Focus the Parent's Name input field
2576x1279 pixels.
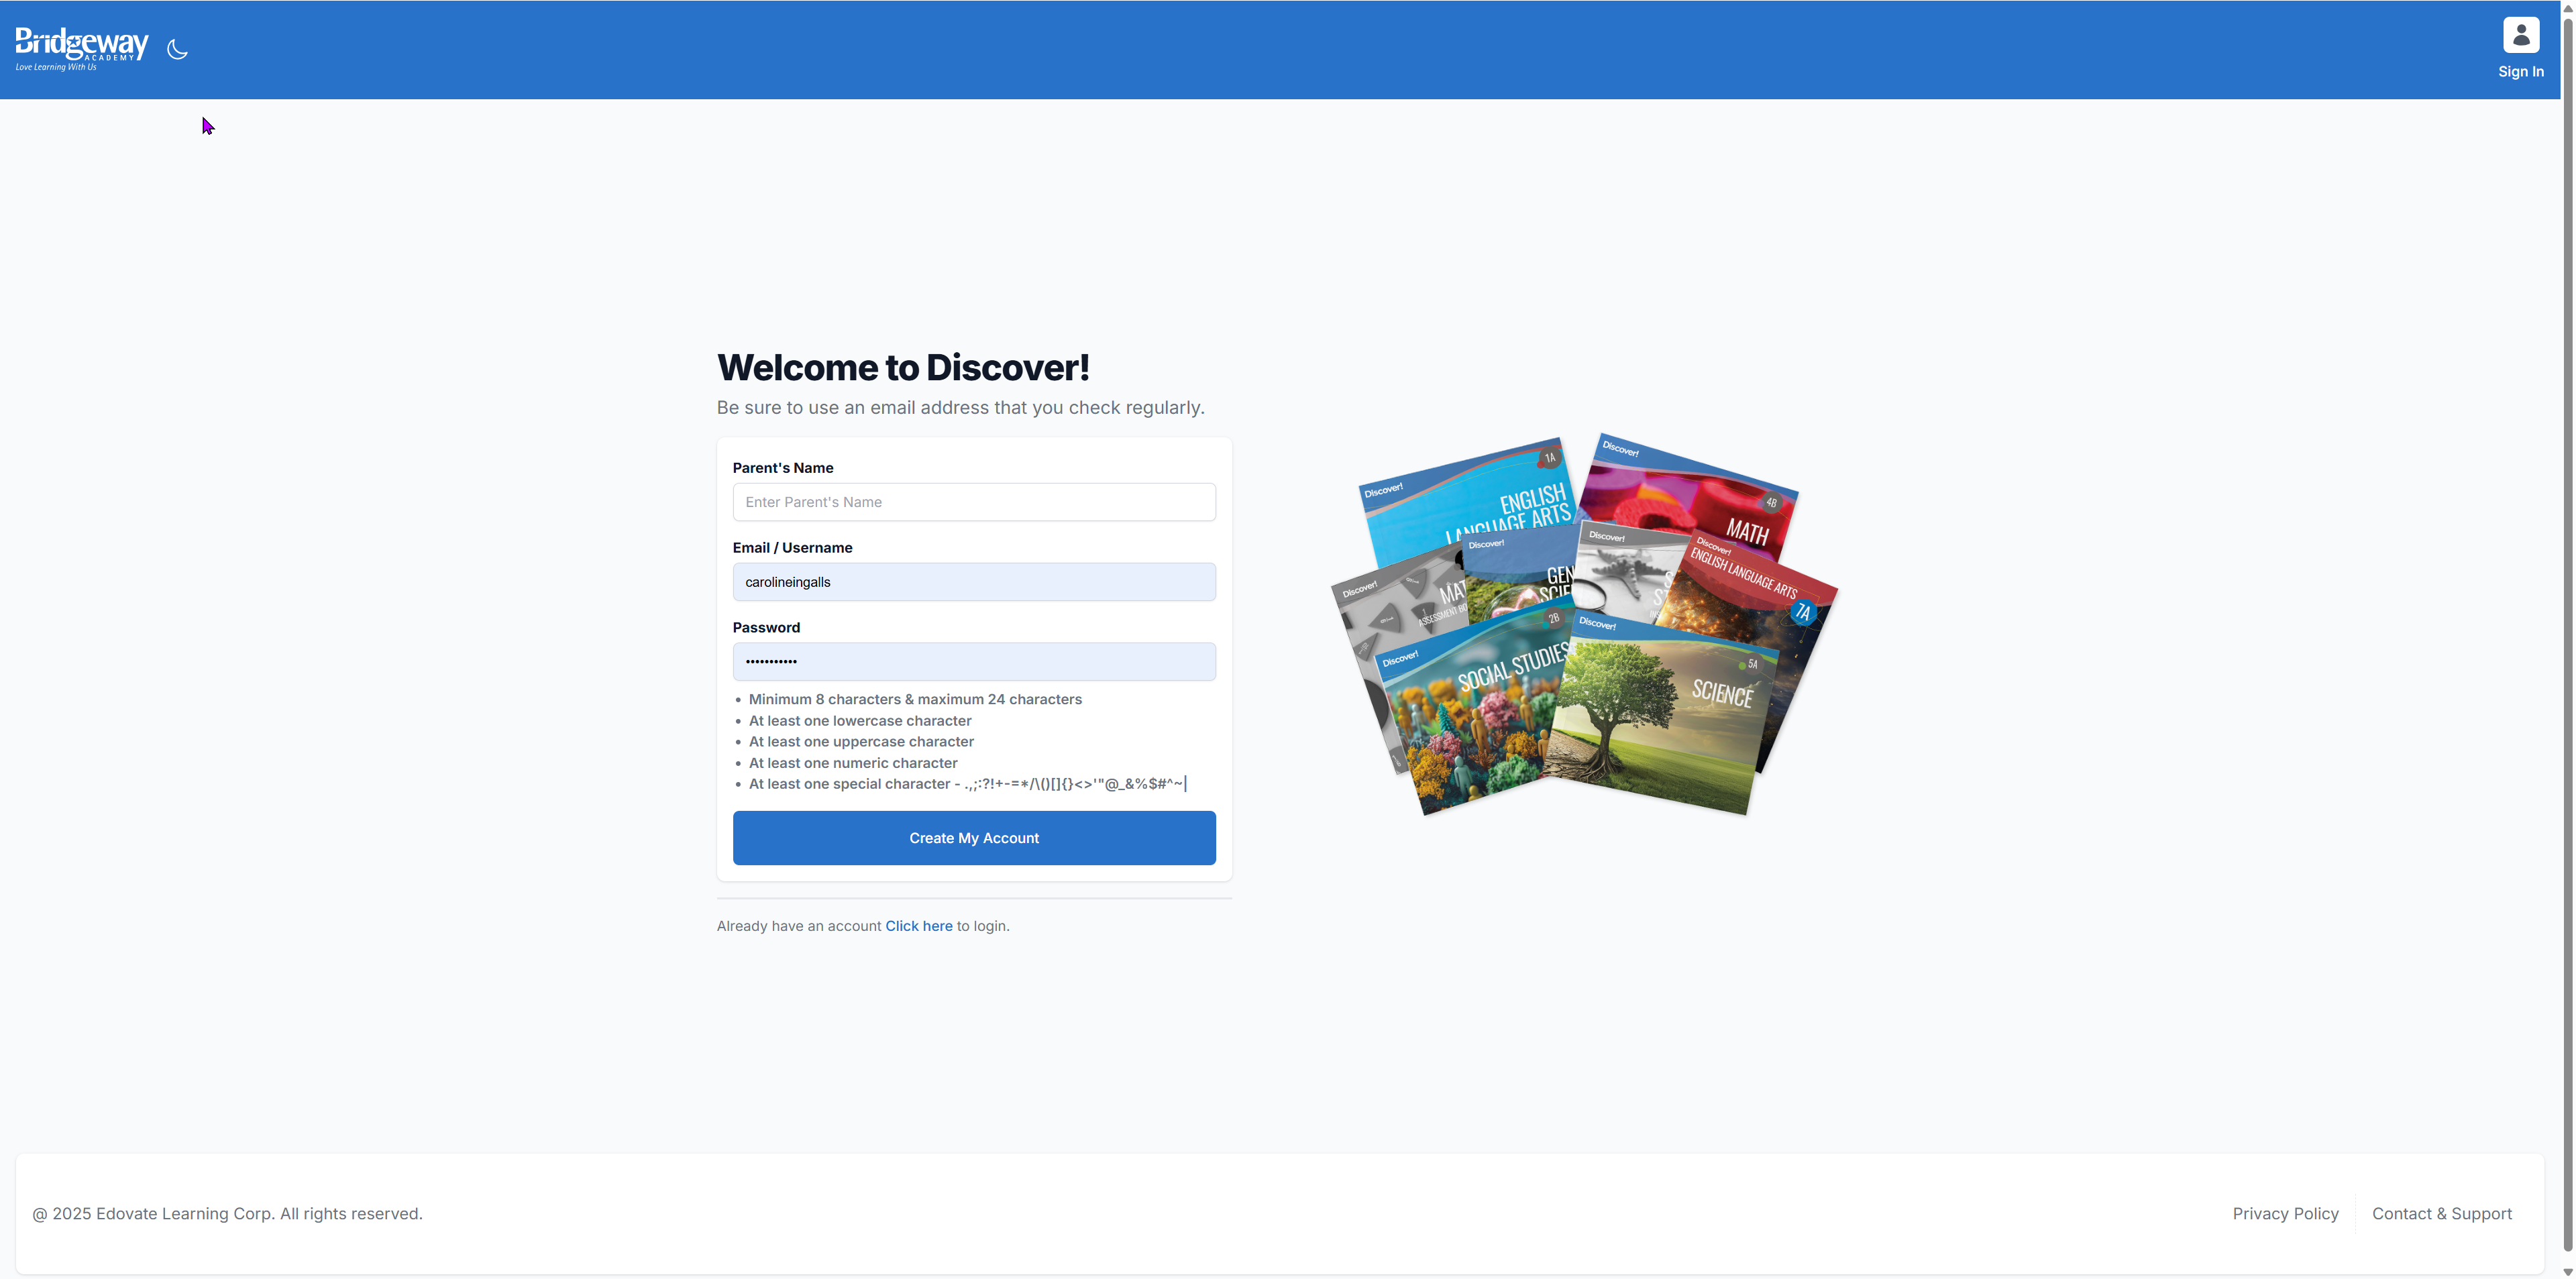tap(973, 502)
